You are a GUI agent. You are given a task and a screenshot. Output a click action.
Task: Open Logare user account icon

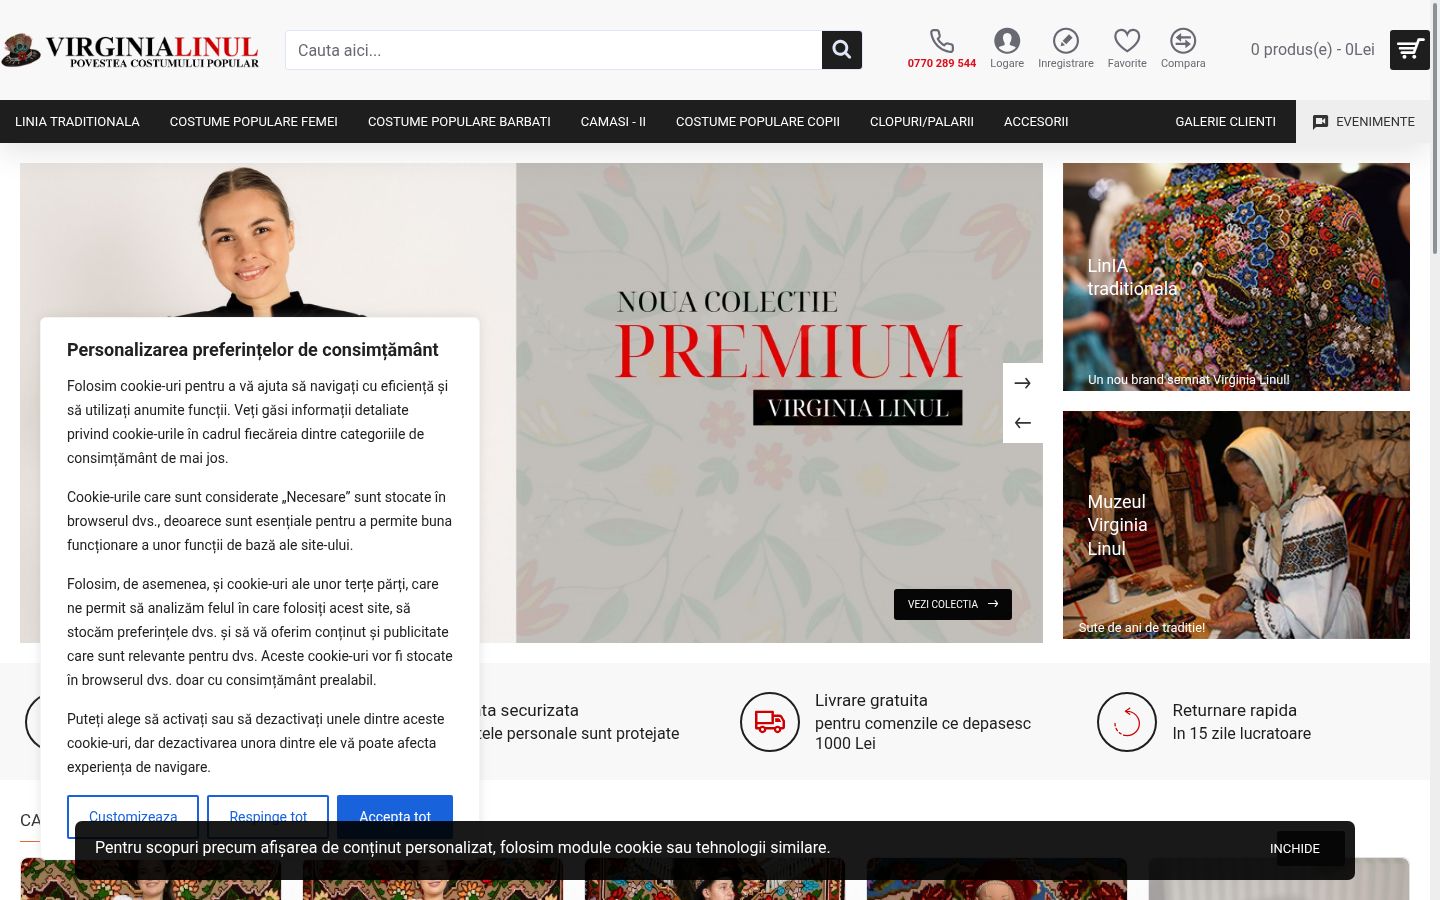1007,40
